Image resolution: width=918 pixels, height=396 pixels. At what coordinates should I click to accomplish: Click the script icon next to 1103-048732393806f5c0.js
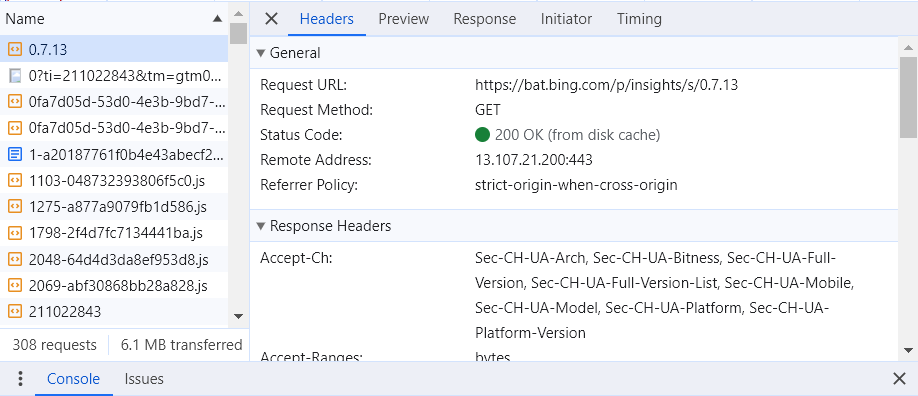[x=15, y=181]
